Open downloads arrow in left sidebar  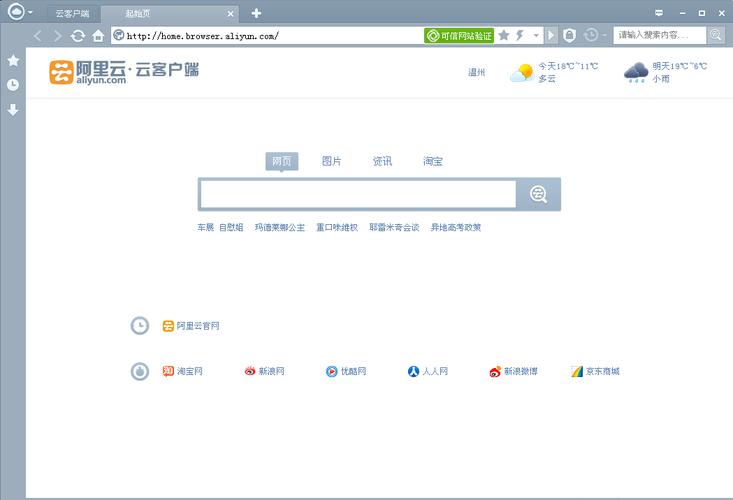point(13,110)
